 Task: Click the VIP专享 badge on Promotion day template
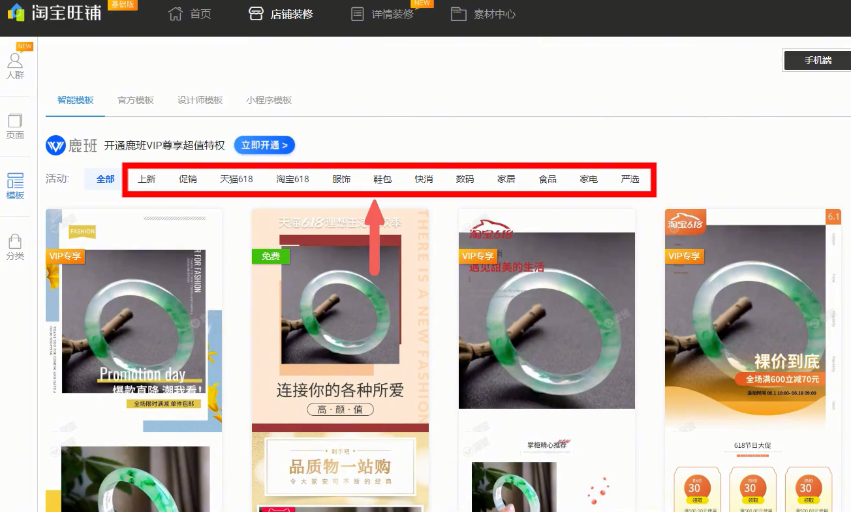(x=65, y=256)
